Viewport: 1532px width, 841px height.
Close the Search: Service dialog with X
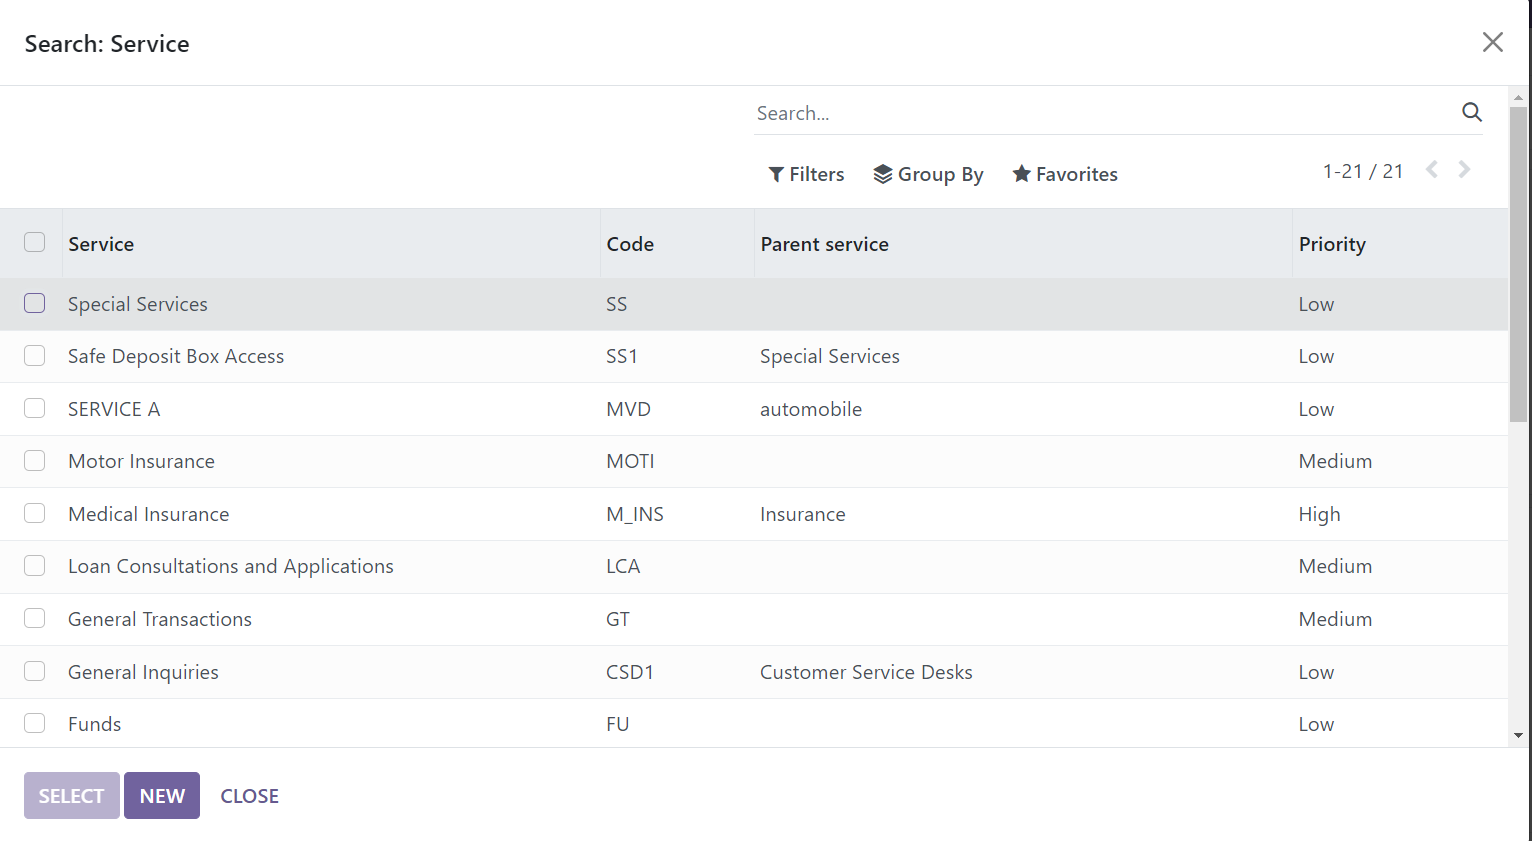[1492, 42]
